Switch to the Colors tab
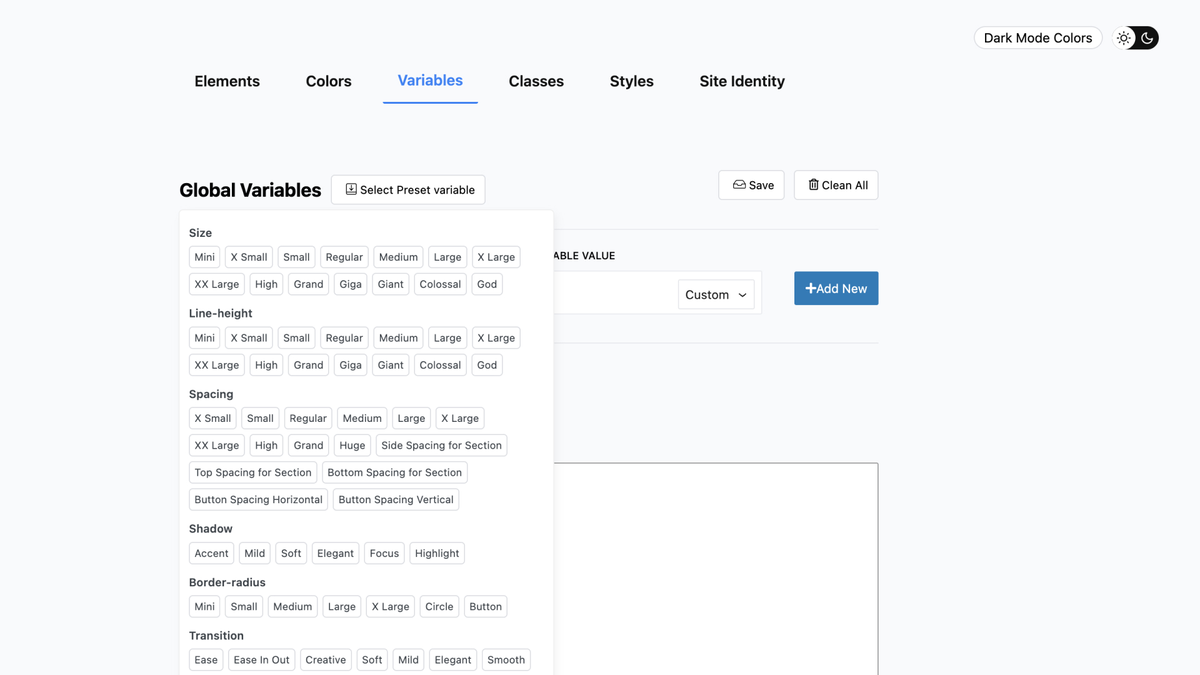Image resolution: width=1200 pixels, height=675 pixels. [329, 81]
